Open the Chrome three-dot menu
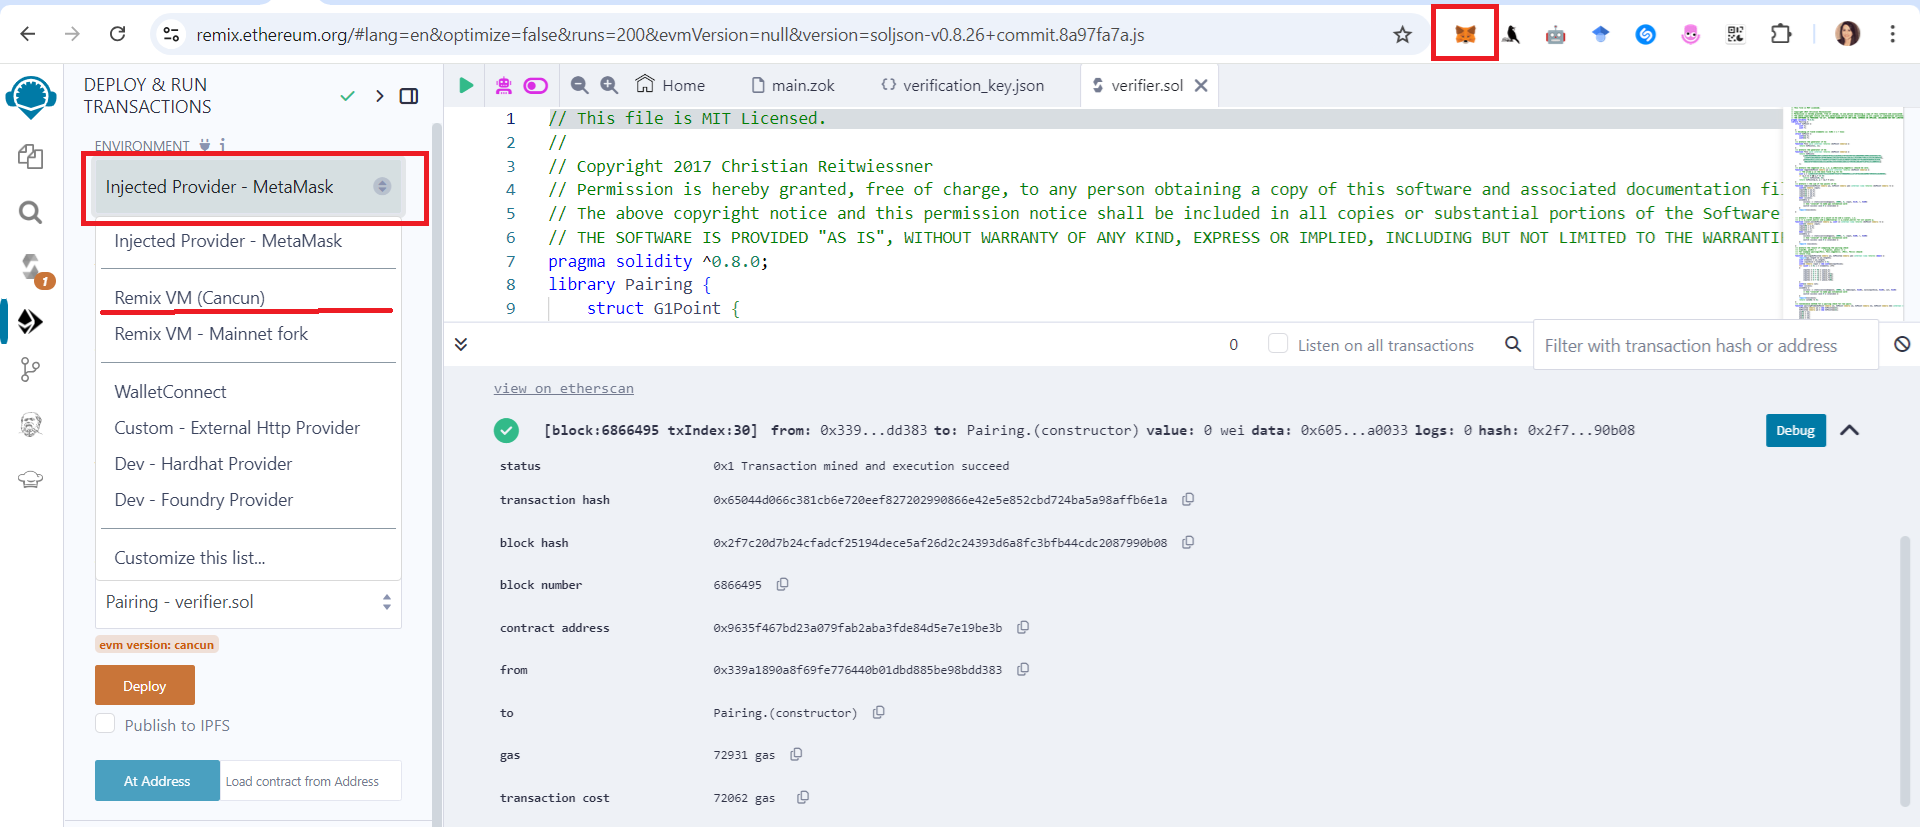This screenshot has height=827, width=1920. pyautogui.click(x=1892, y=34)
